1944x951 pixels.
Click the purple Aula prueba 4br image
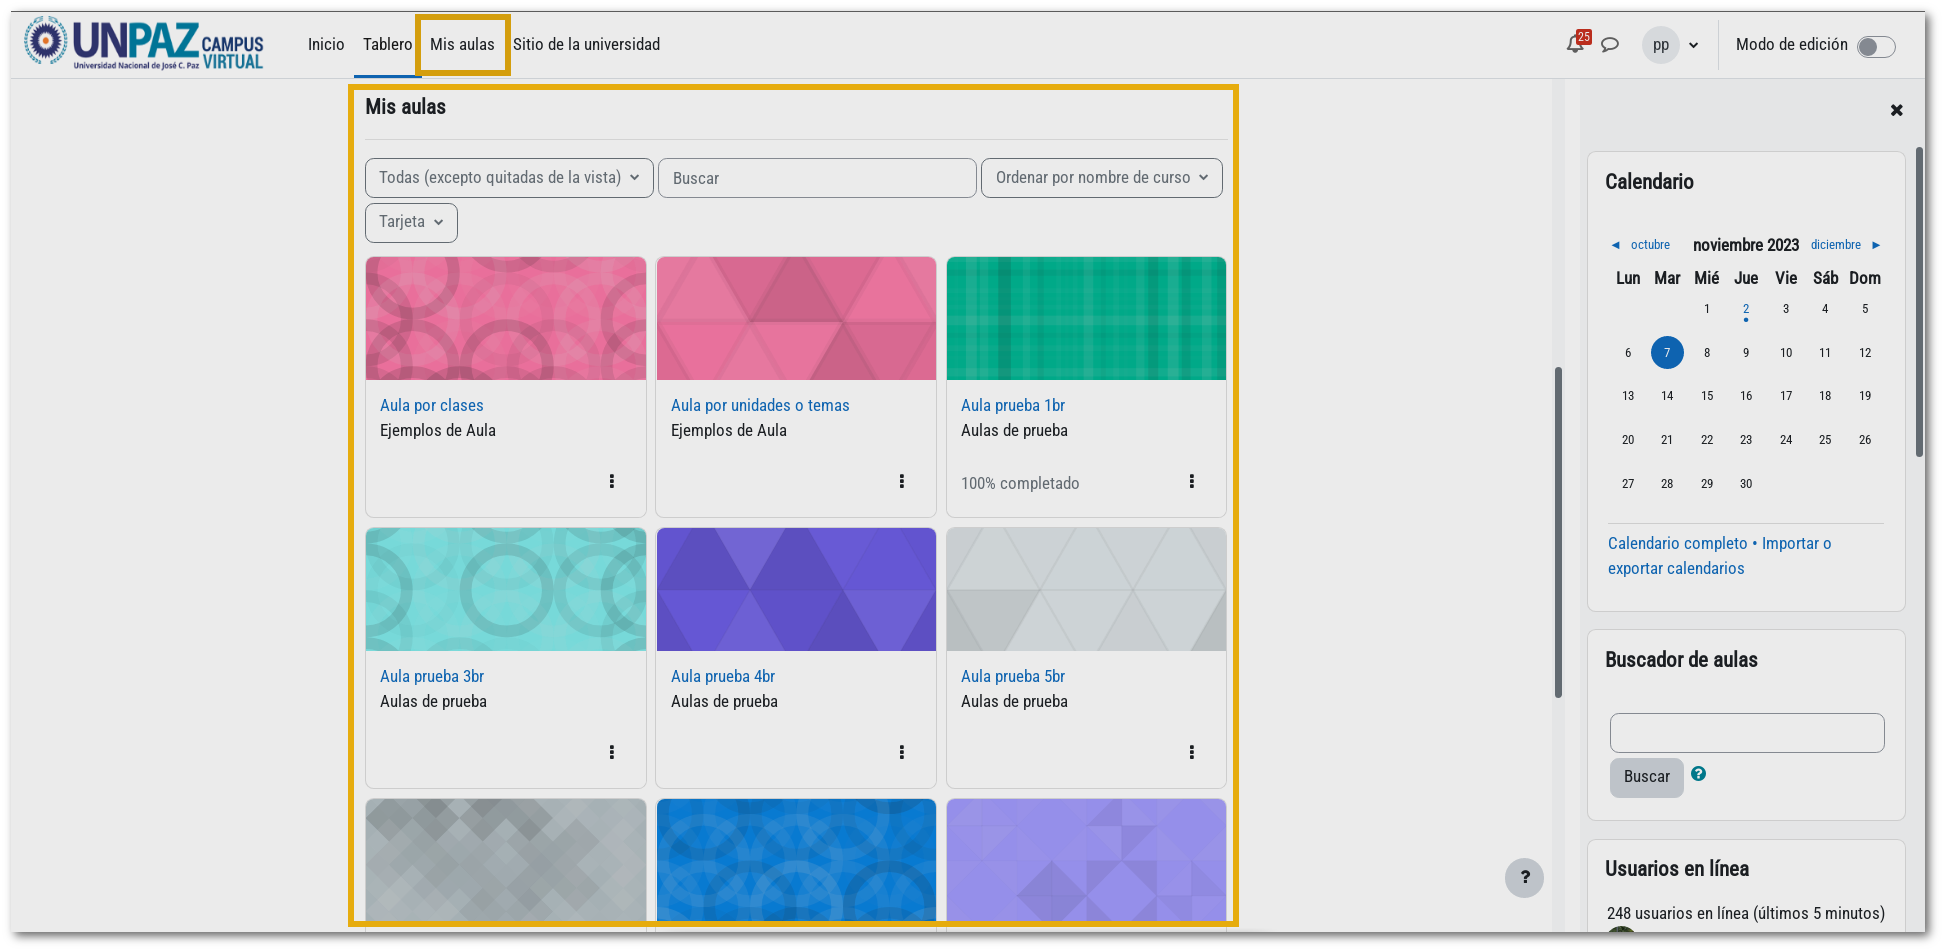coord(796,589)
